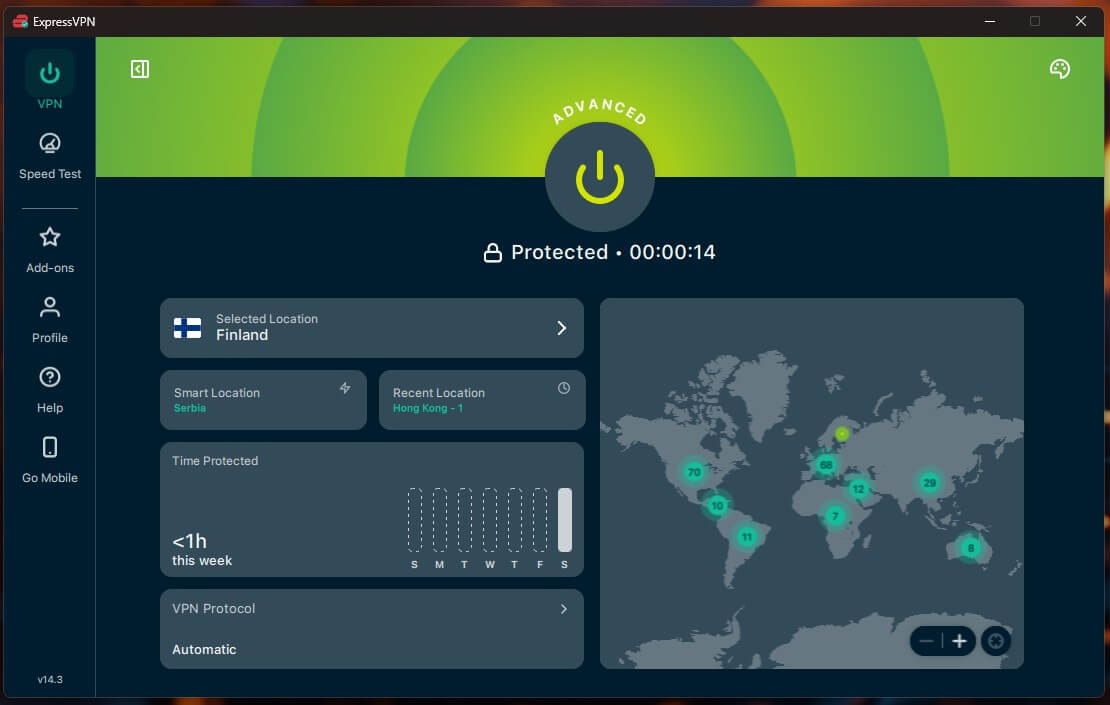Click the '<1h this week' value
This screenshot has height=705, width=1110.
pyautogui.click(x=202, y=550)
